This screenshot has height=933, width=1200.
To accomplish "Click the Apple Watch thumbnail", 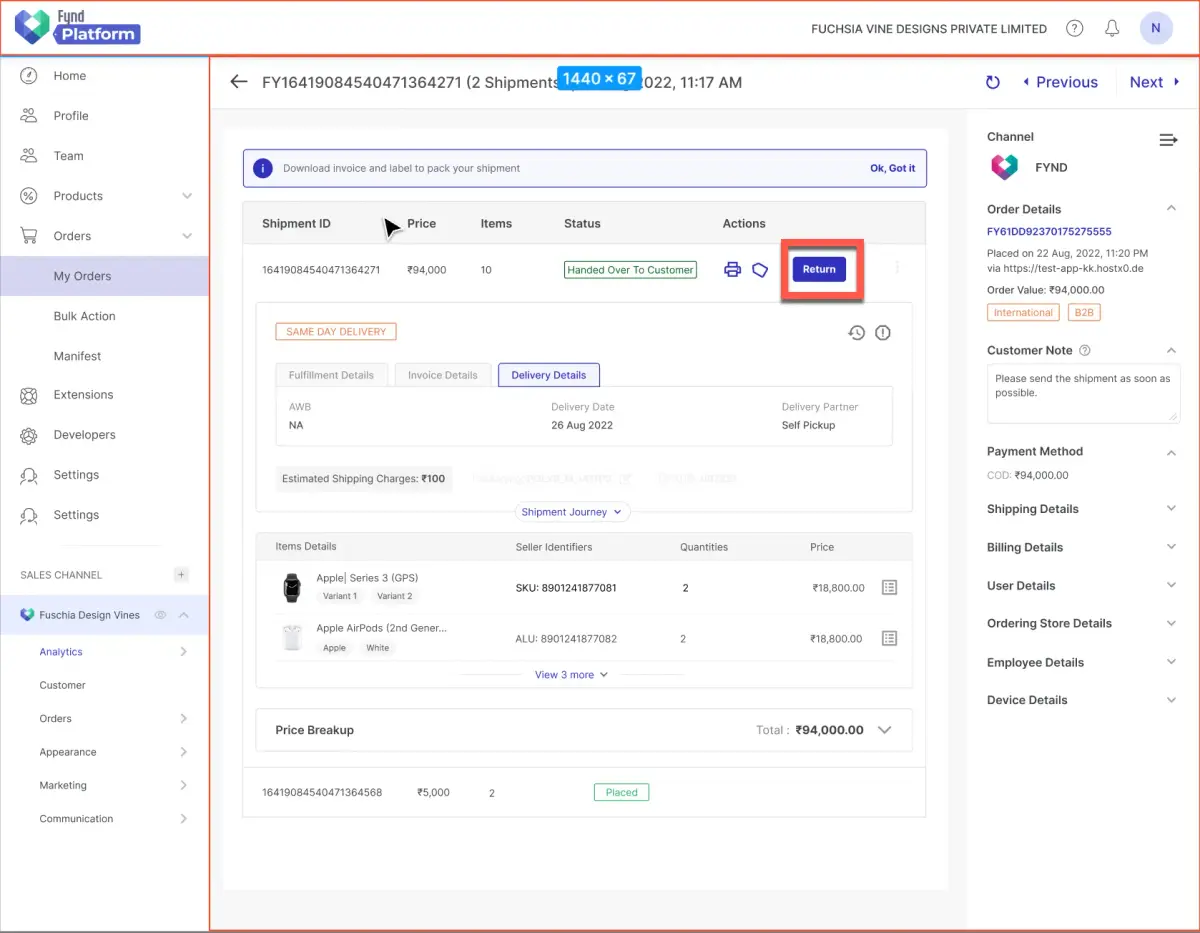I will tap(291, 587).
